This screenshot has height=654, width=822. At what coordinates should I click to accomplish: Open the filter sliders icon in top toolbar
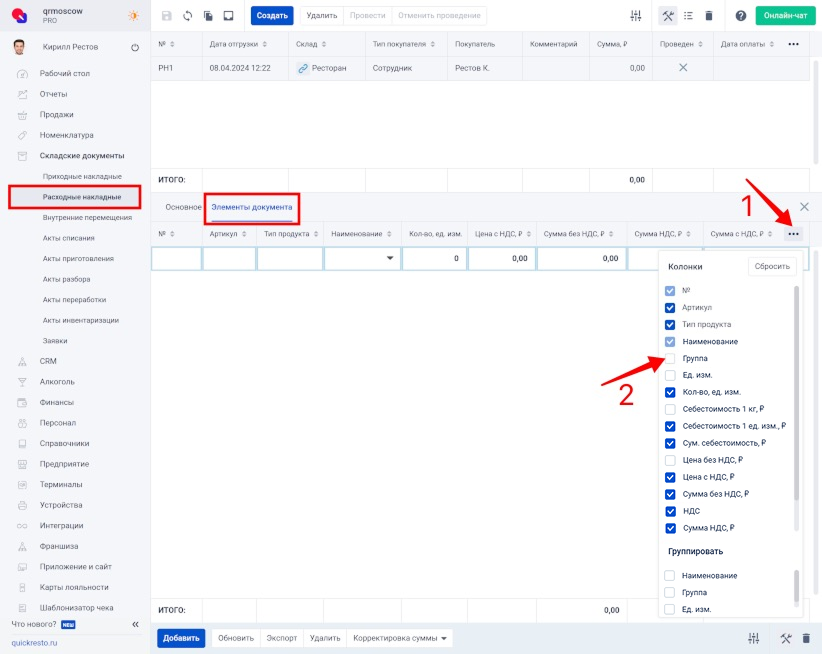point(636,16)
